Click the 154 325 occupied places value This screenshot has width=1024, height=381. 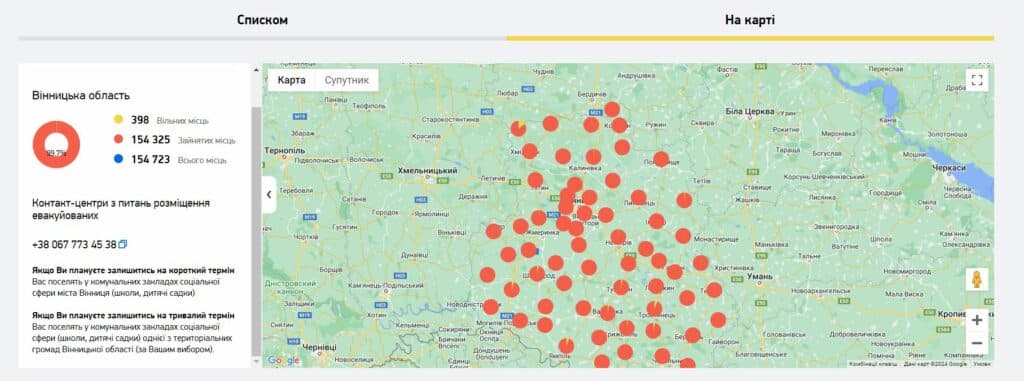coord(150,140)
